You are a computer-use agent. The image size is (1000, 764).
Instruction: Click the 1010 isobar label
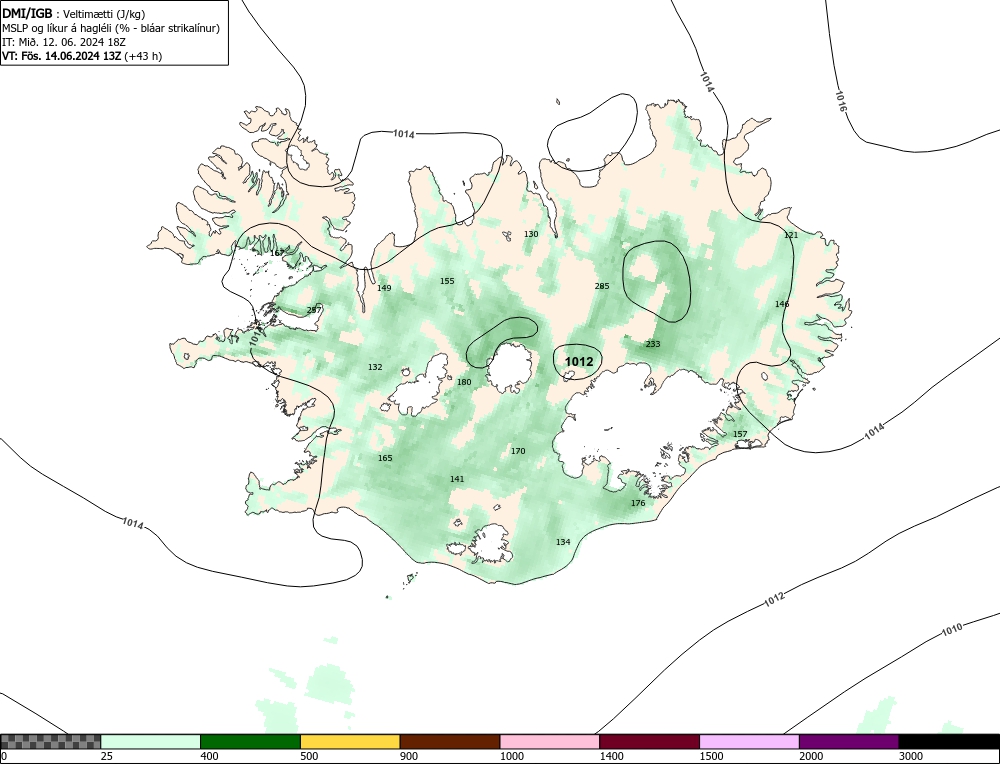tap(952, 629)
